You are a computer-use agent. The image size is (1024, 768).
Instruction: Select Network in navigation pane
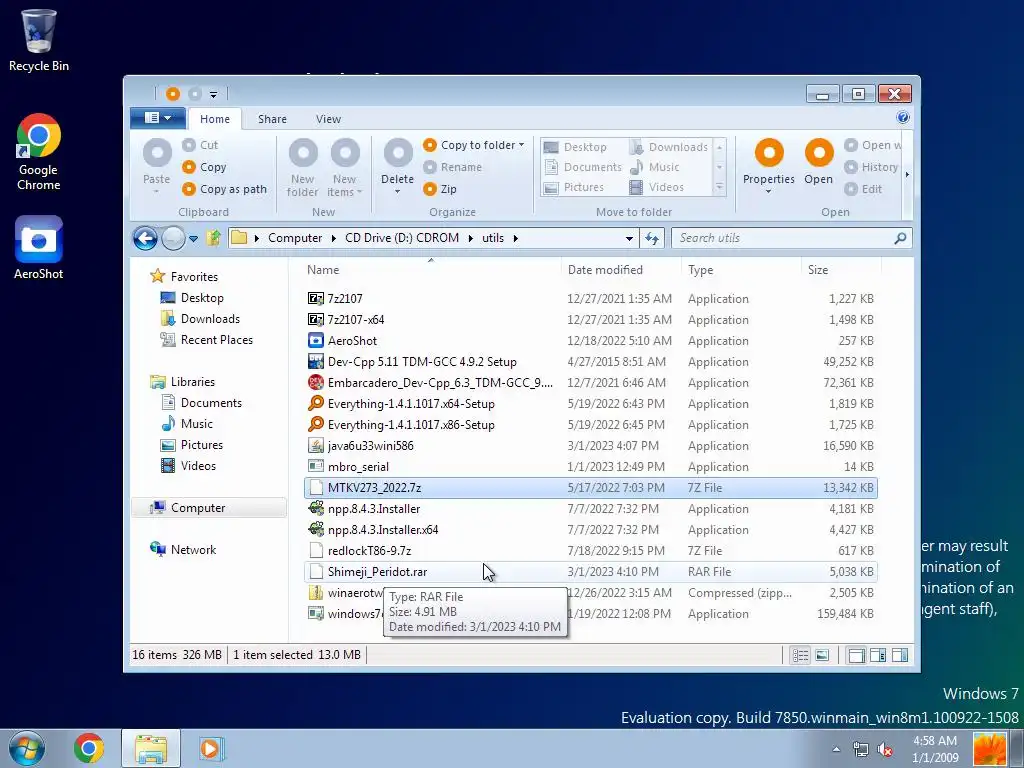(193, 550)
